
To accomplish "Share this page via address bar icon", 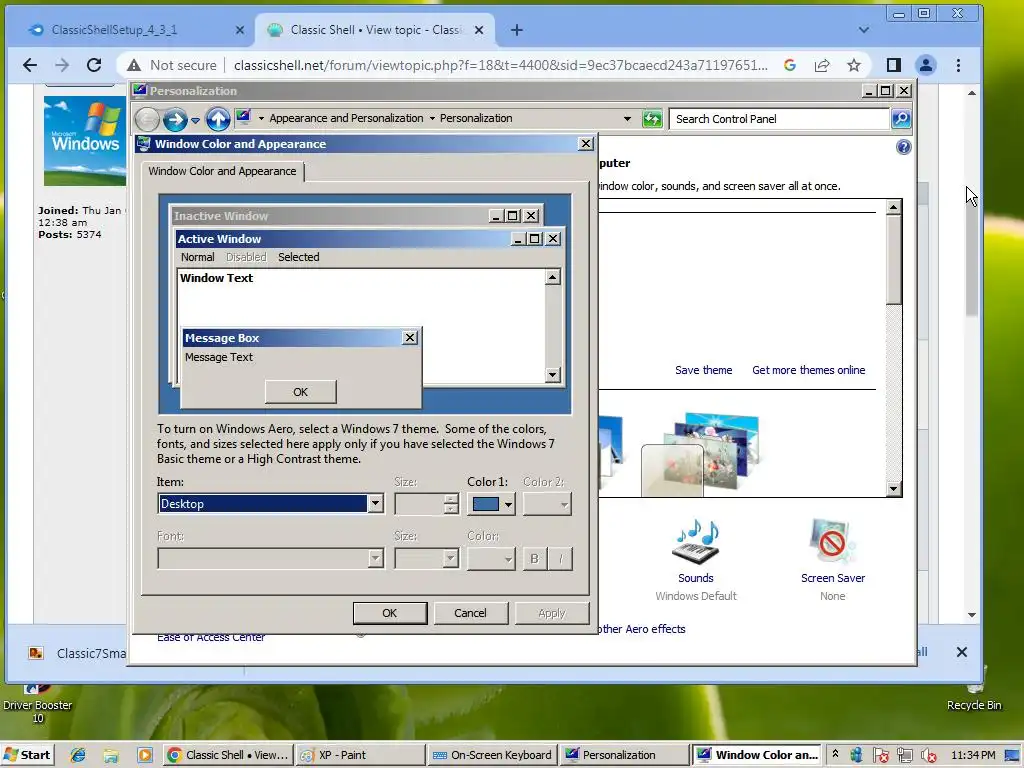I will click(x=822, y=65).
